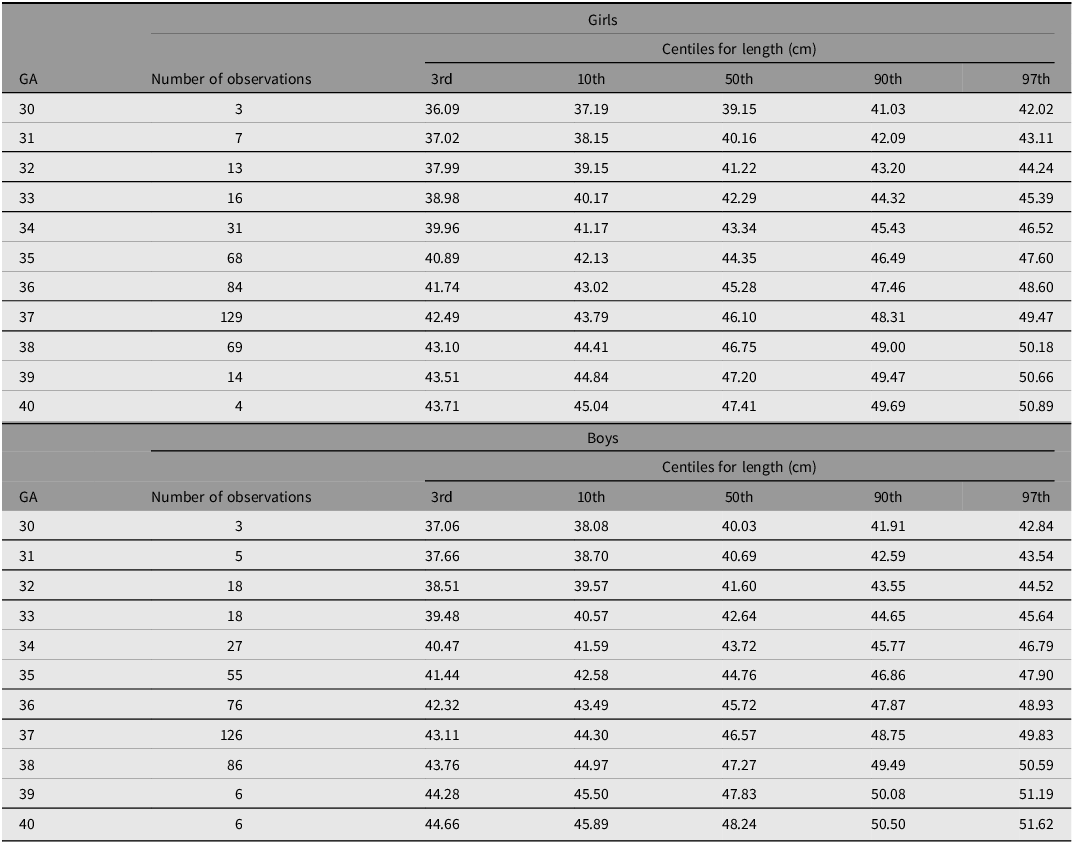Screen dimensions: 1073x843
Task: Select Centiles for length header under Girls
Action: (x=738, y=49)
